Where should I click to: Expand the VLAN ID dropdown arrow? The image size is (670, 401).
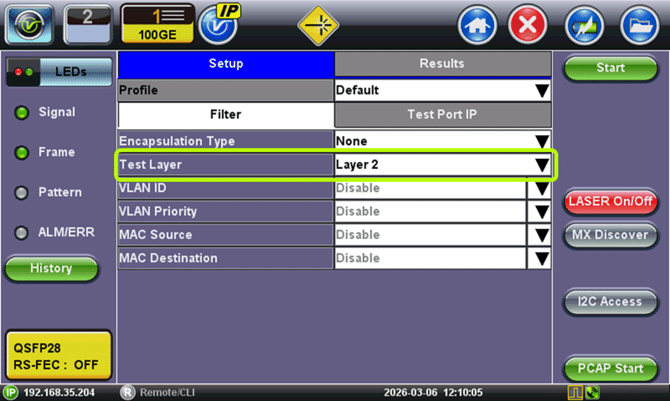point(541,188)
